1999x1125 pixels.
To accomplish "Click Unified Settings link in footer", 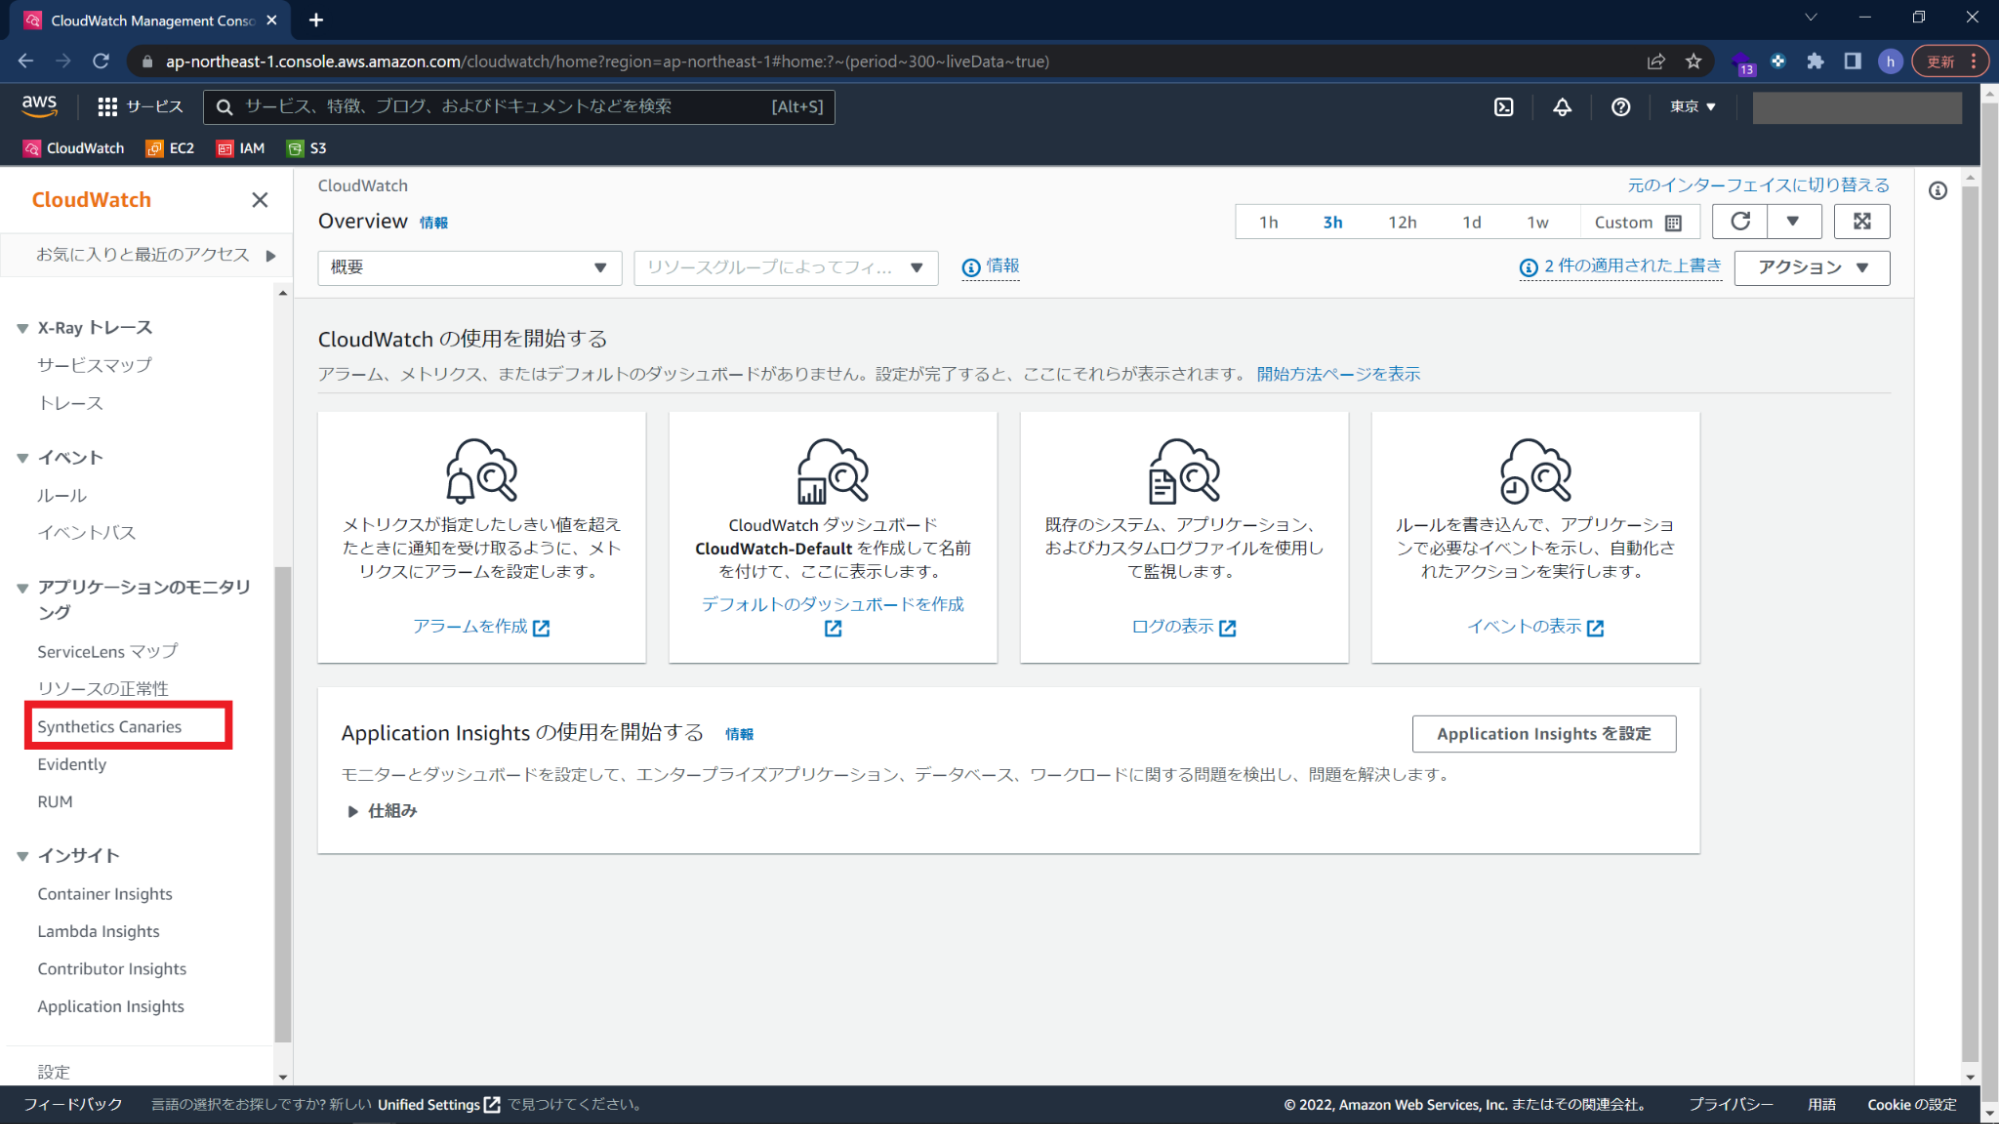I will point(438,1105).
